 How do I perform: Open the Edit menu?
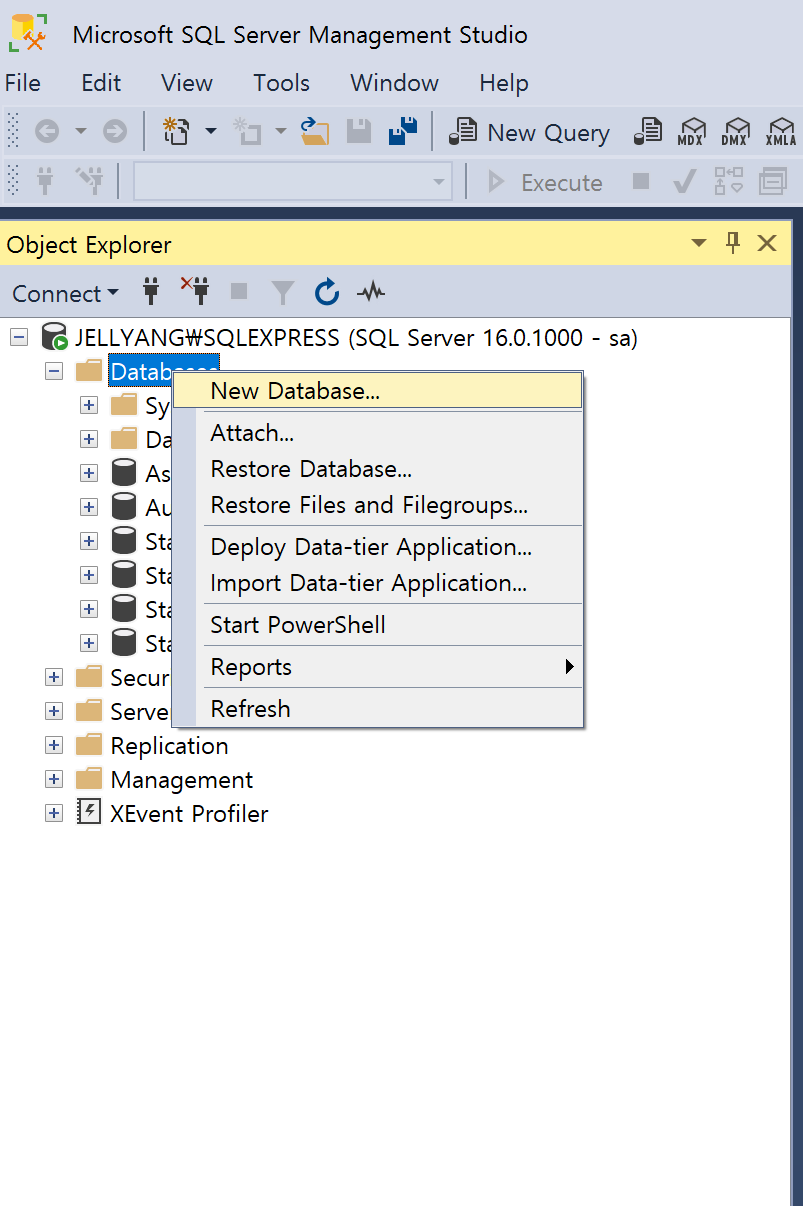point(101,83)
